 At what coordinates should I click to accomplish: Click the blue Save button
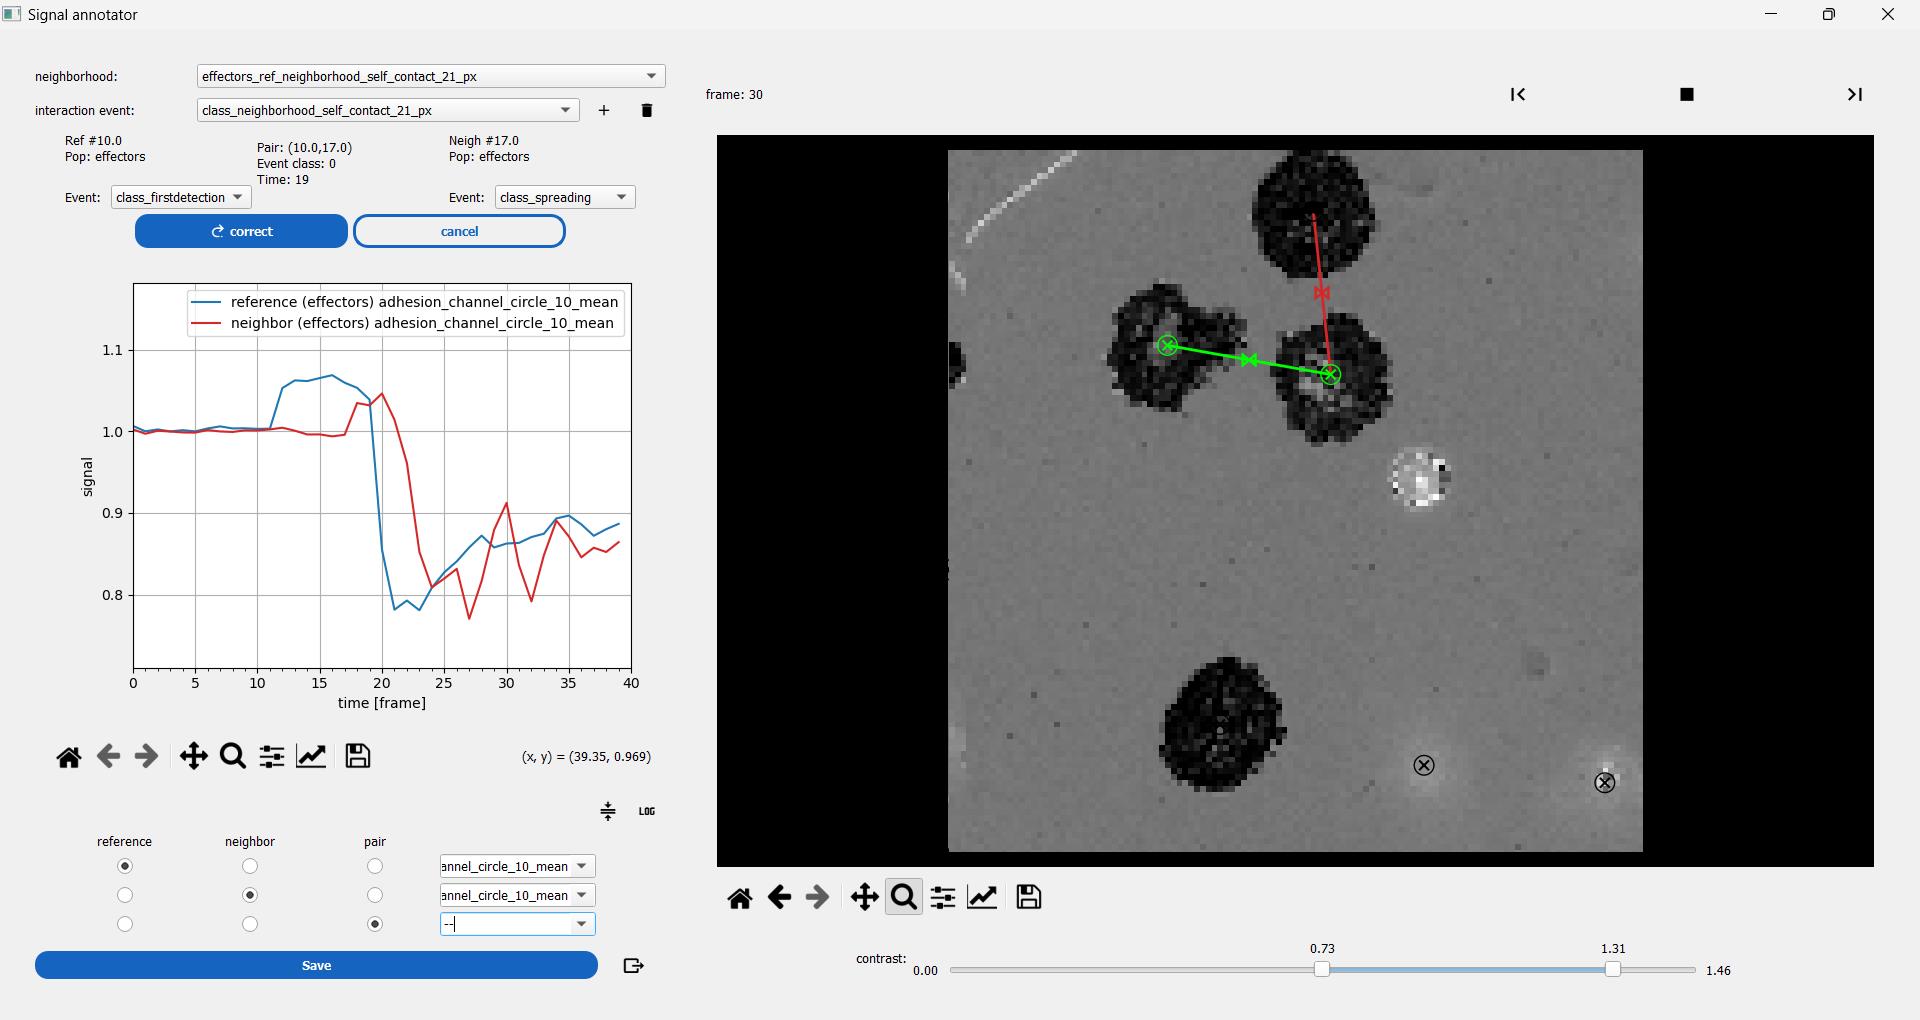[316, 965]
